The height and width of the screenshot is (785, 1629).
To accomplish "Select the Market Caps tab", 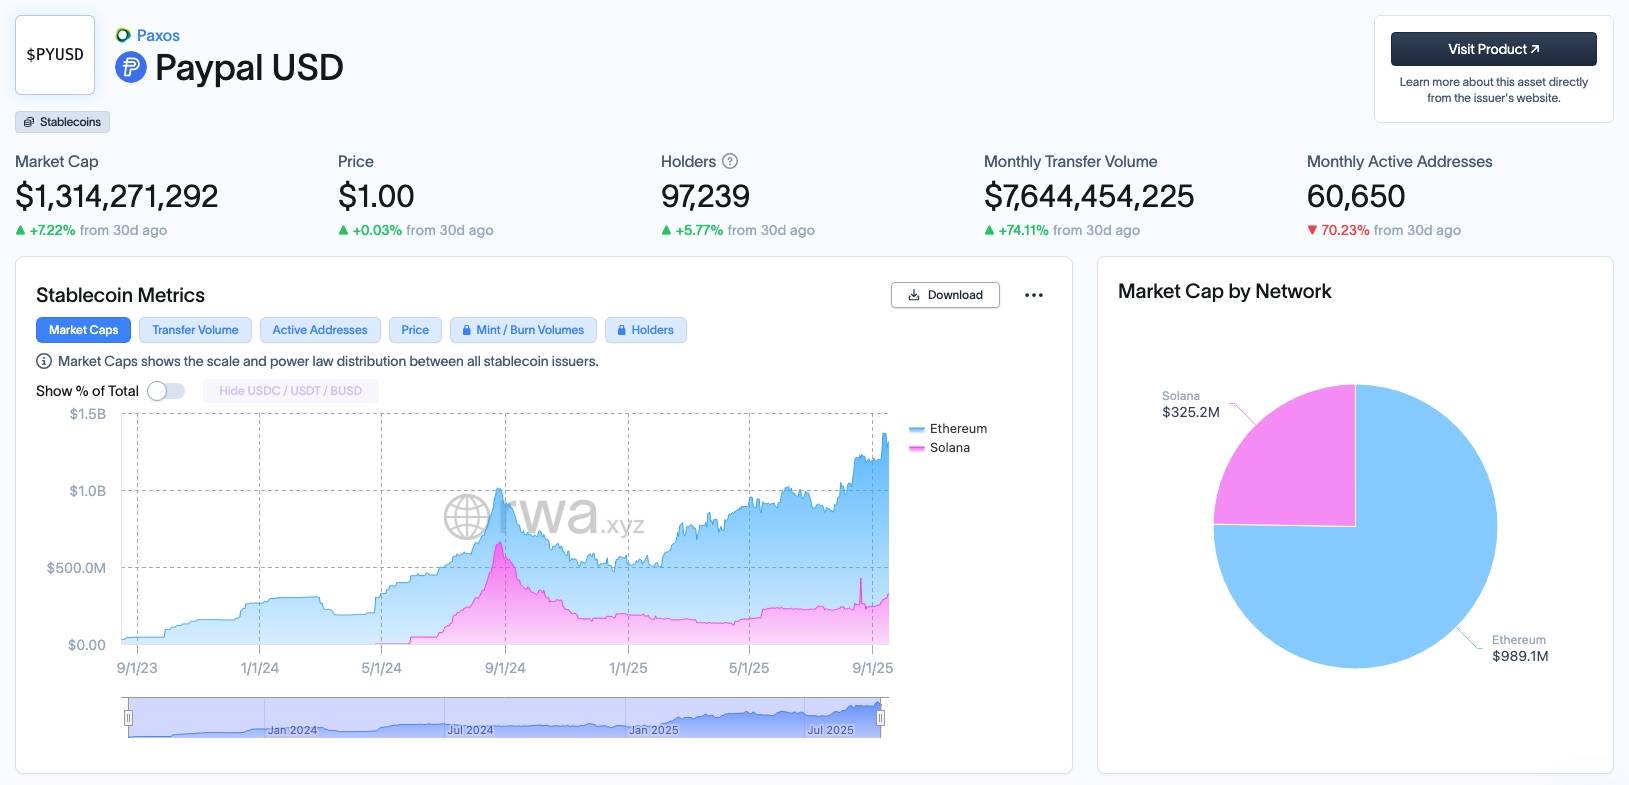I will pyautogui.click(x=83, y=330).
